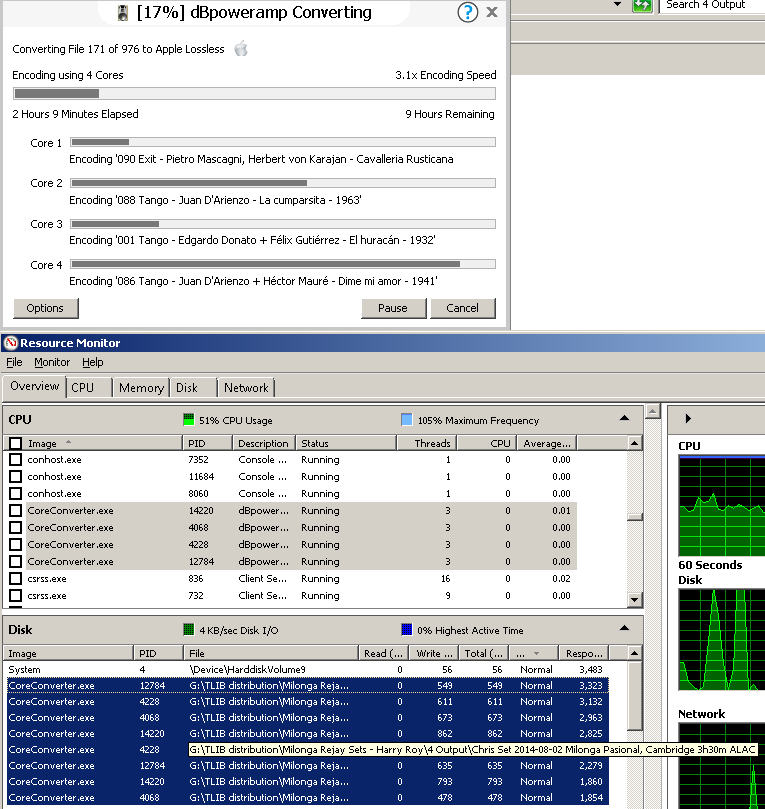Expand the graph pane arrow button
The height and width of the screenshot is (809, 765).
688,419
